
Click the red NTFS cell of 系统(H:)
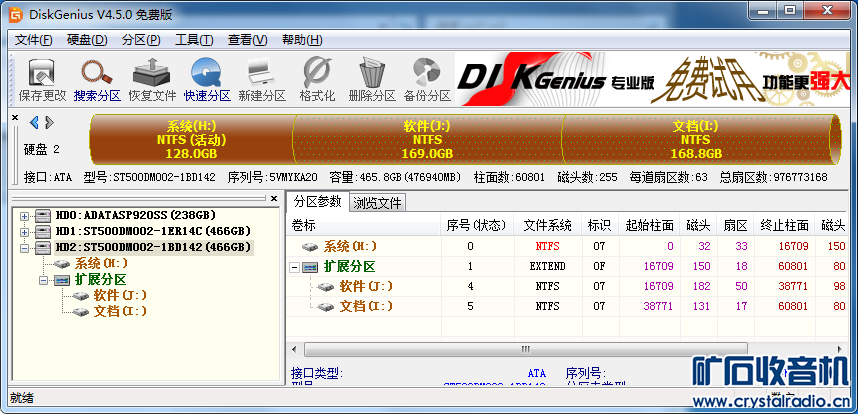(x=548, y=246)
